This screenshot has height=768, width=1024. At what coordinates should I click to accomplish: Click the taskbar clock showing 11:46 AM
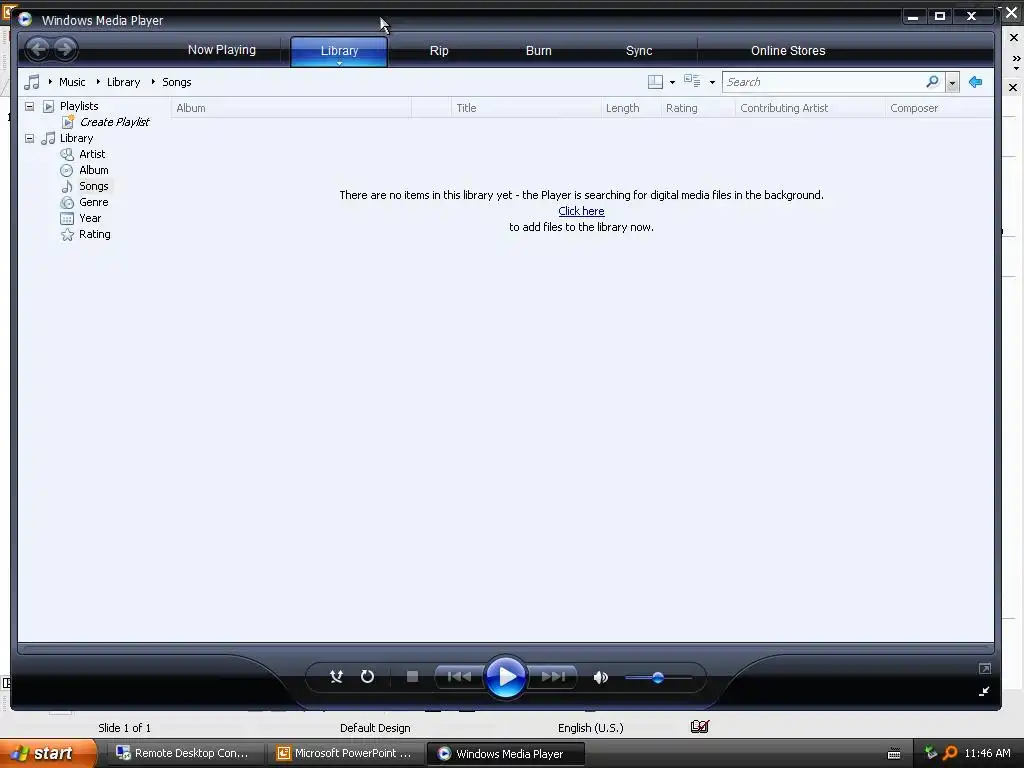click(x=987, y=753)
